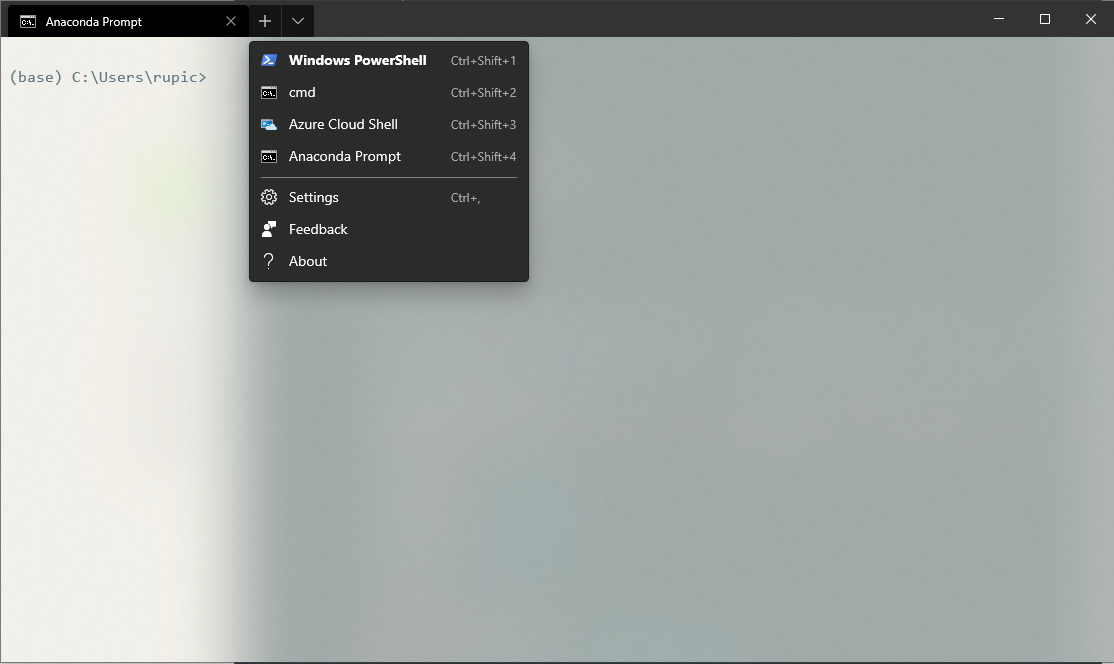Image resolution: width=1114 pixels, height=664 pixels.
Task: Click the (base) C:\Users\rupic> prompt line
Action: tap(108, 77)
